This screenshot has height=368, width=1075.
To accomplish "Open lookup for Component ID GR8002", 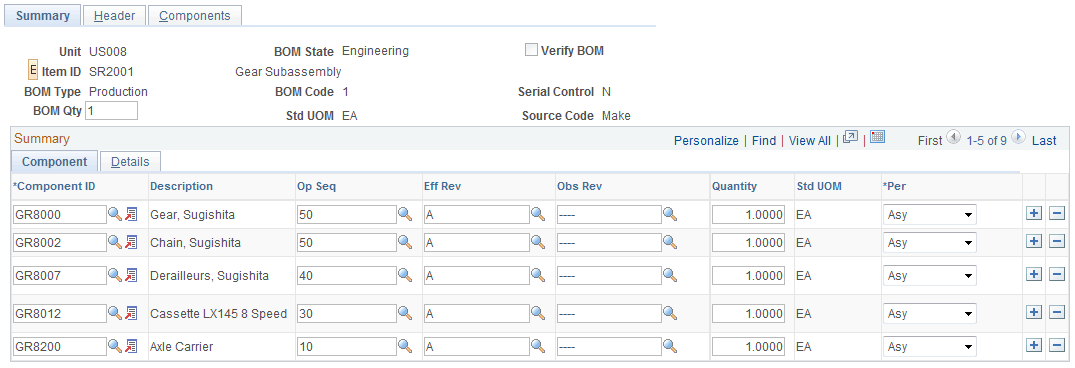I will [115, 242].
